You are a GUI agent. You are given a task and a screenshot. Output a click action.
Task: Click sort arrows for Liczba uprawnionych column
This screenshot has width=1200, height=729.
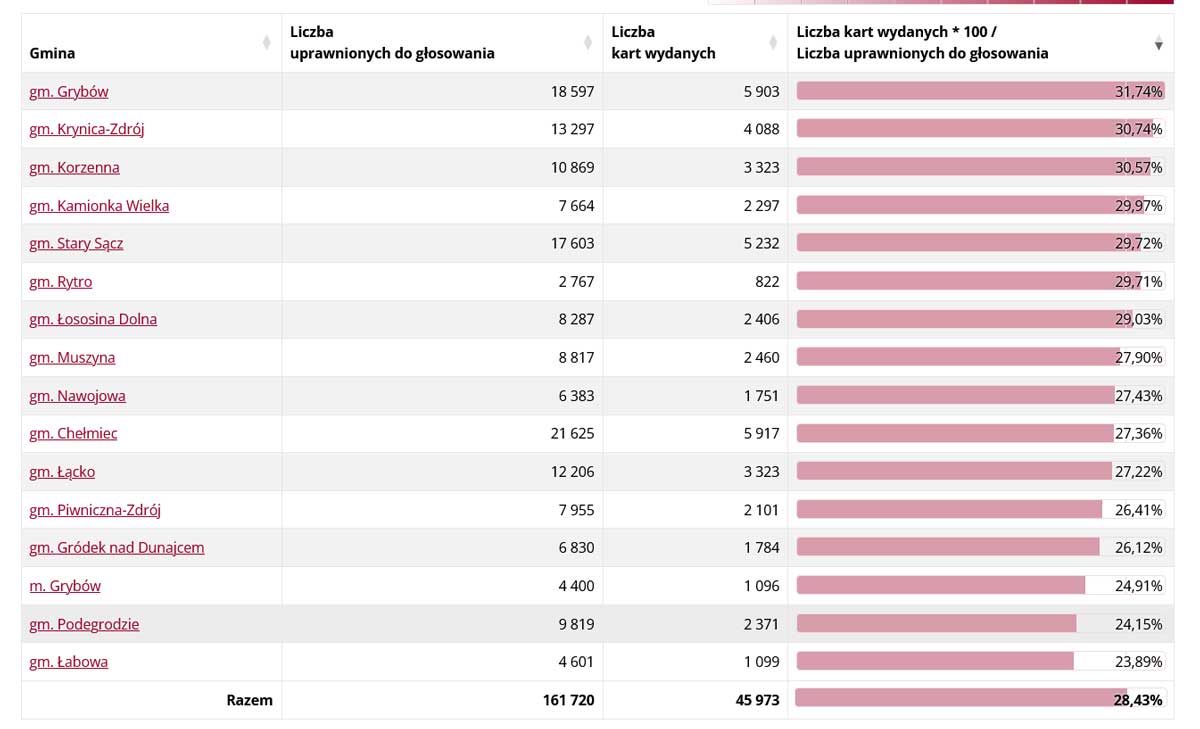click(588, 43)
